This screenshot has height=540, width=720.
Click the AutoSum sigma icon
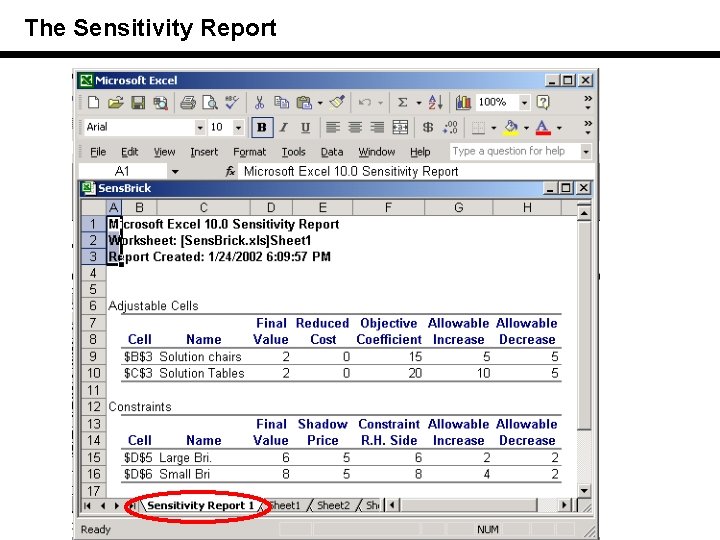click(402, 102)
